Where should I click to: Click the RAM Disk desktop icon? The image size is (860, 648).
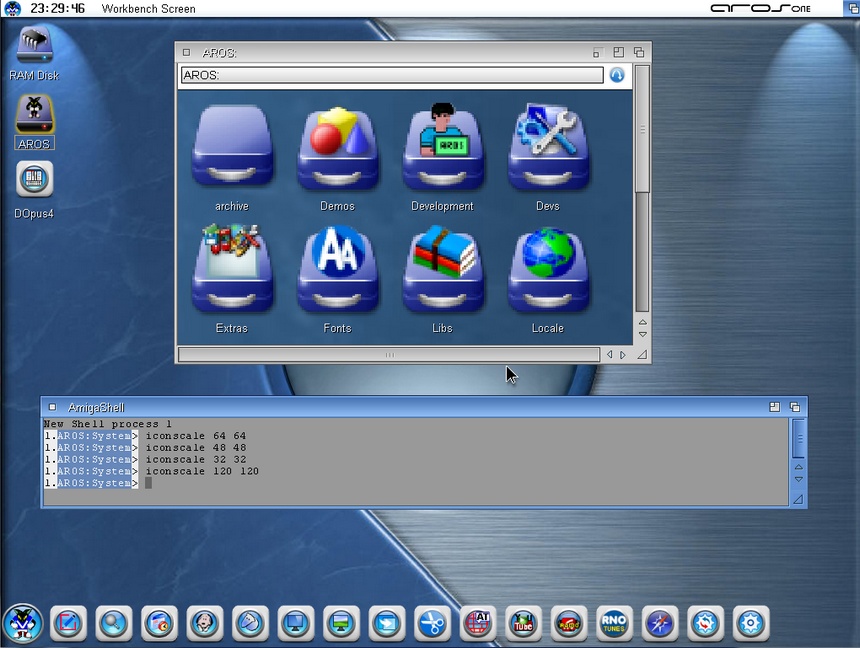[34, 47]
